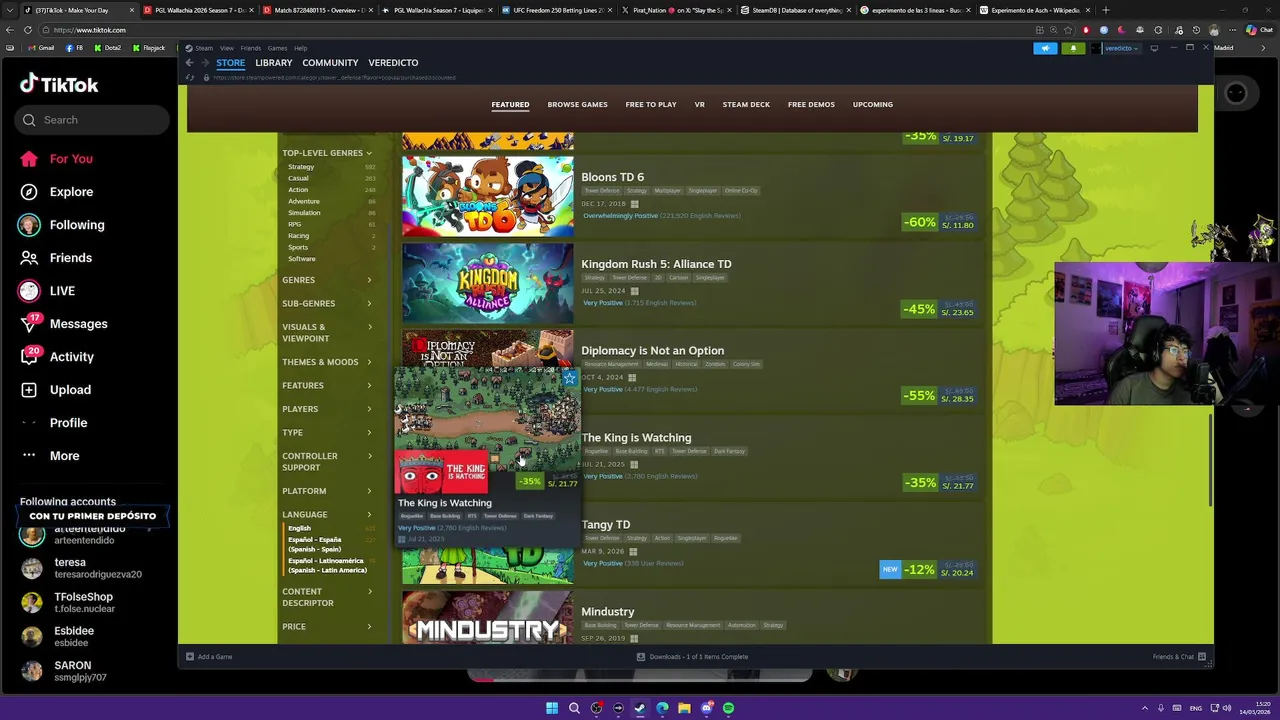Screen dimensions: 1280x720
Task: Open Tangy TD game title
Action: pyautogui.click(x=605, y=525)
